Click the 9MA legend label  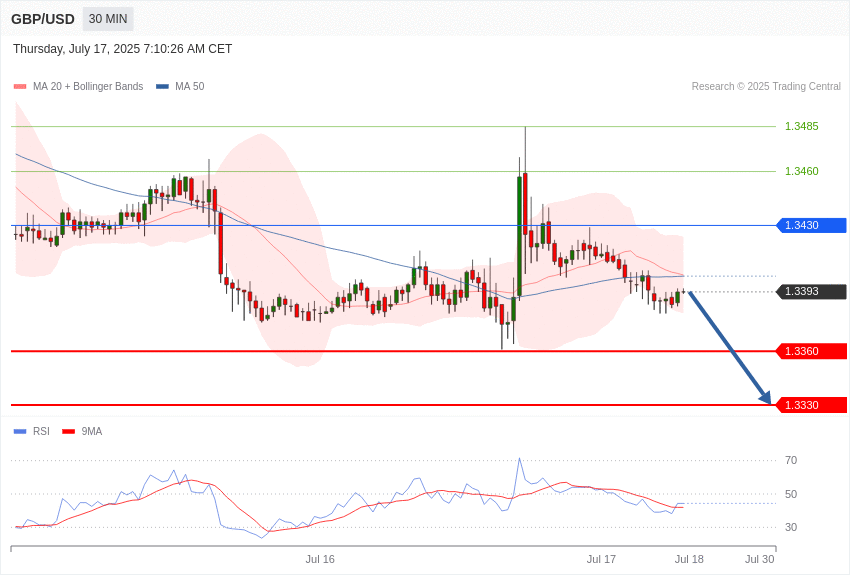pyautogui.click(x=92, y=432)
